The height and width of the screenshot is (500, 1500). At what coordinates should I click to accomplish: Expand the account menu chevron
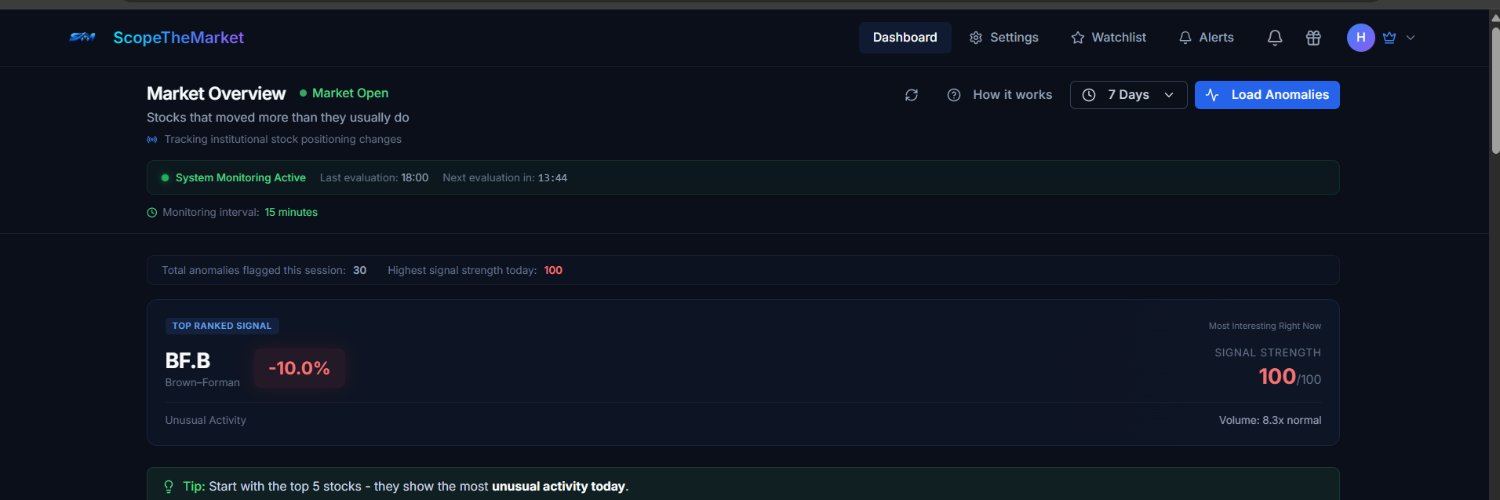coord(1411,38)
